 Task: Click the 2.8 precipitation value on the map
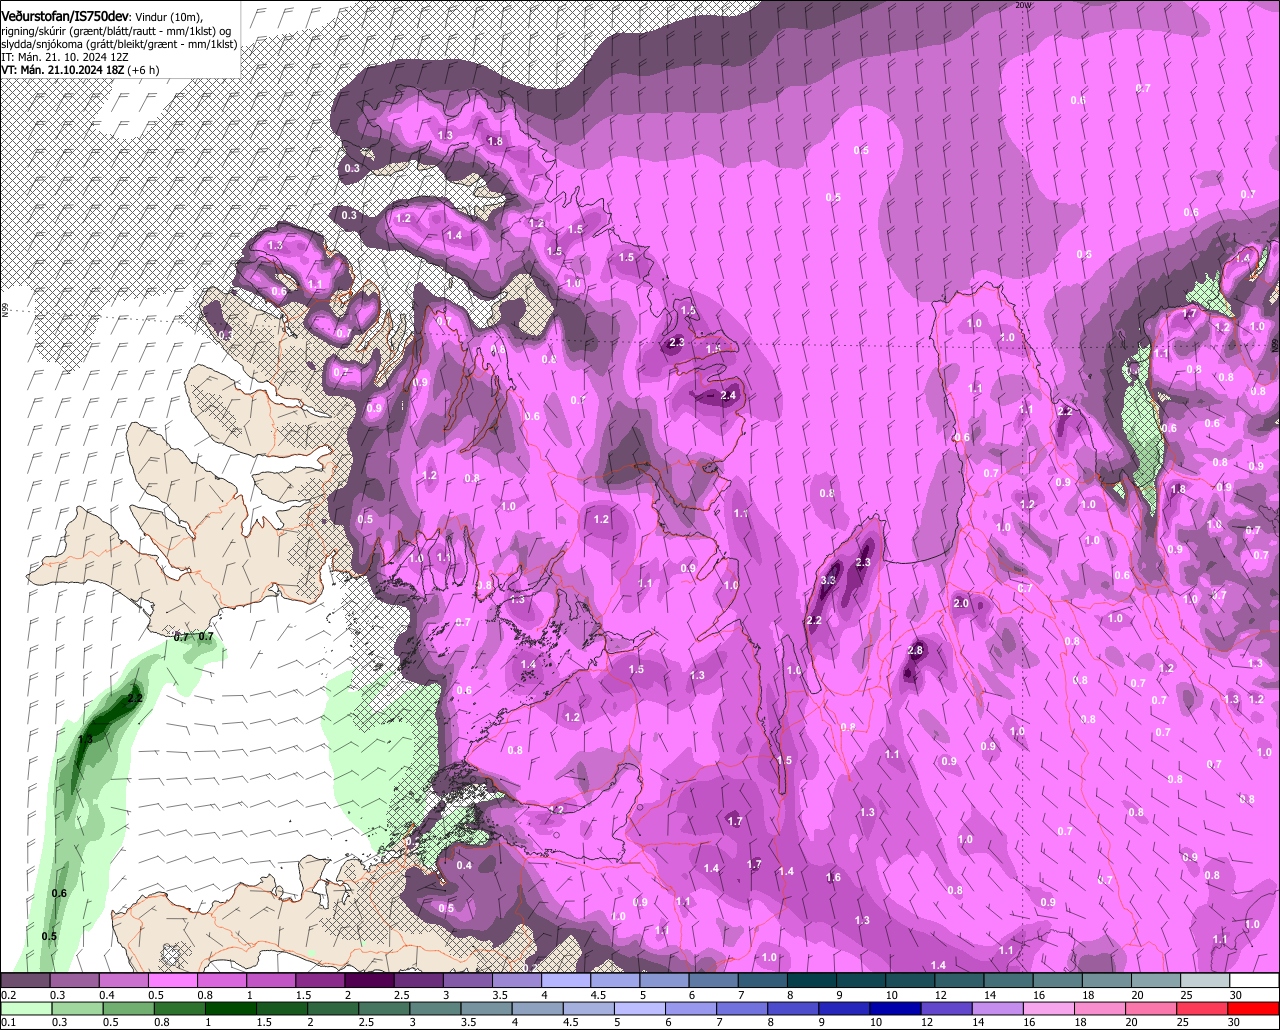pyautogui.click(x=914, y=651)
